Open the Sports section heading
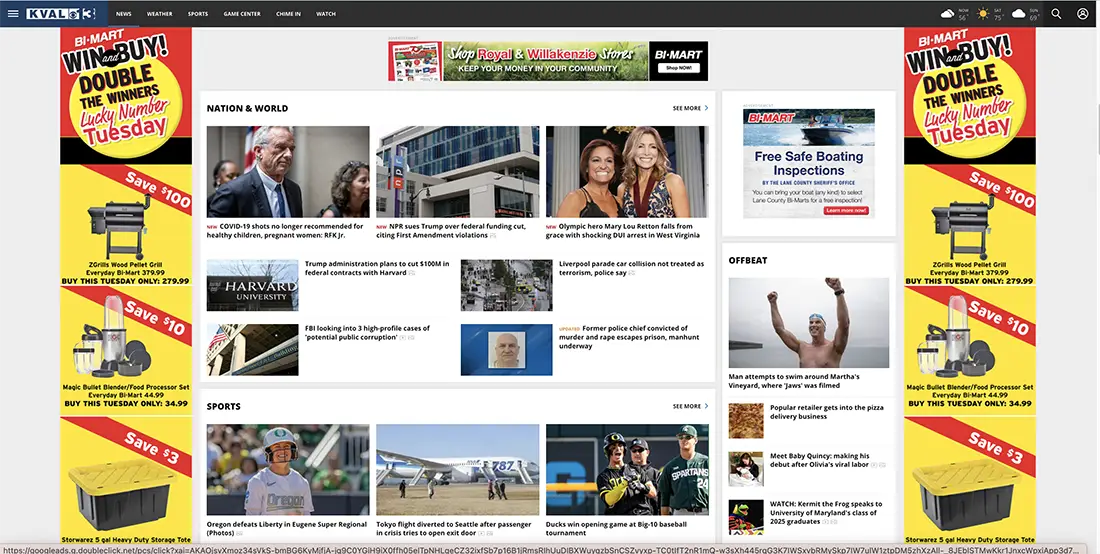Screen dimensions: 1100x554 [x=224, y=406]
